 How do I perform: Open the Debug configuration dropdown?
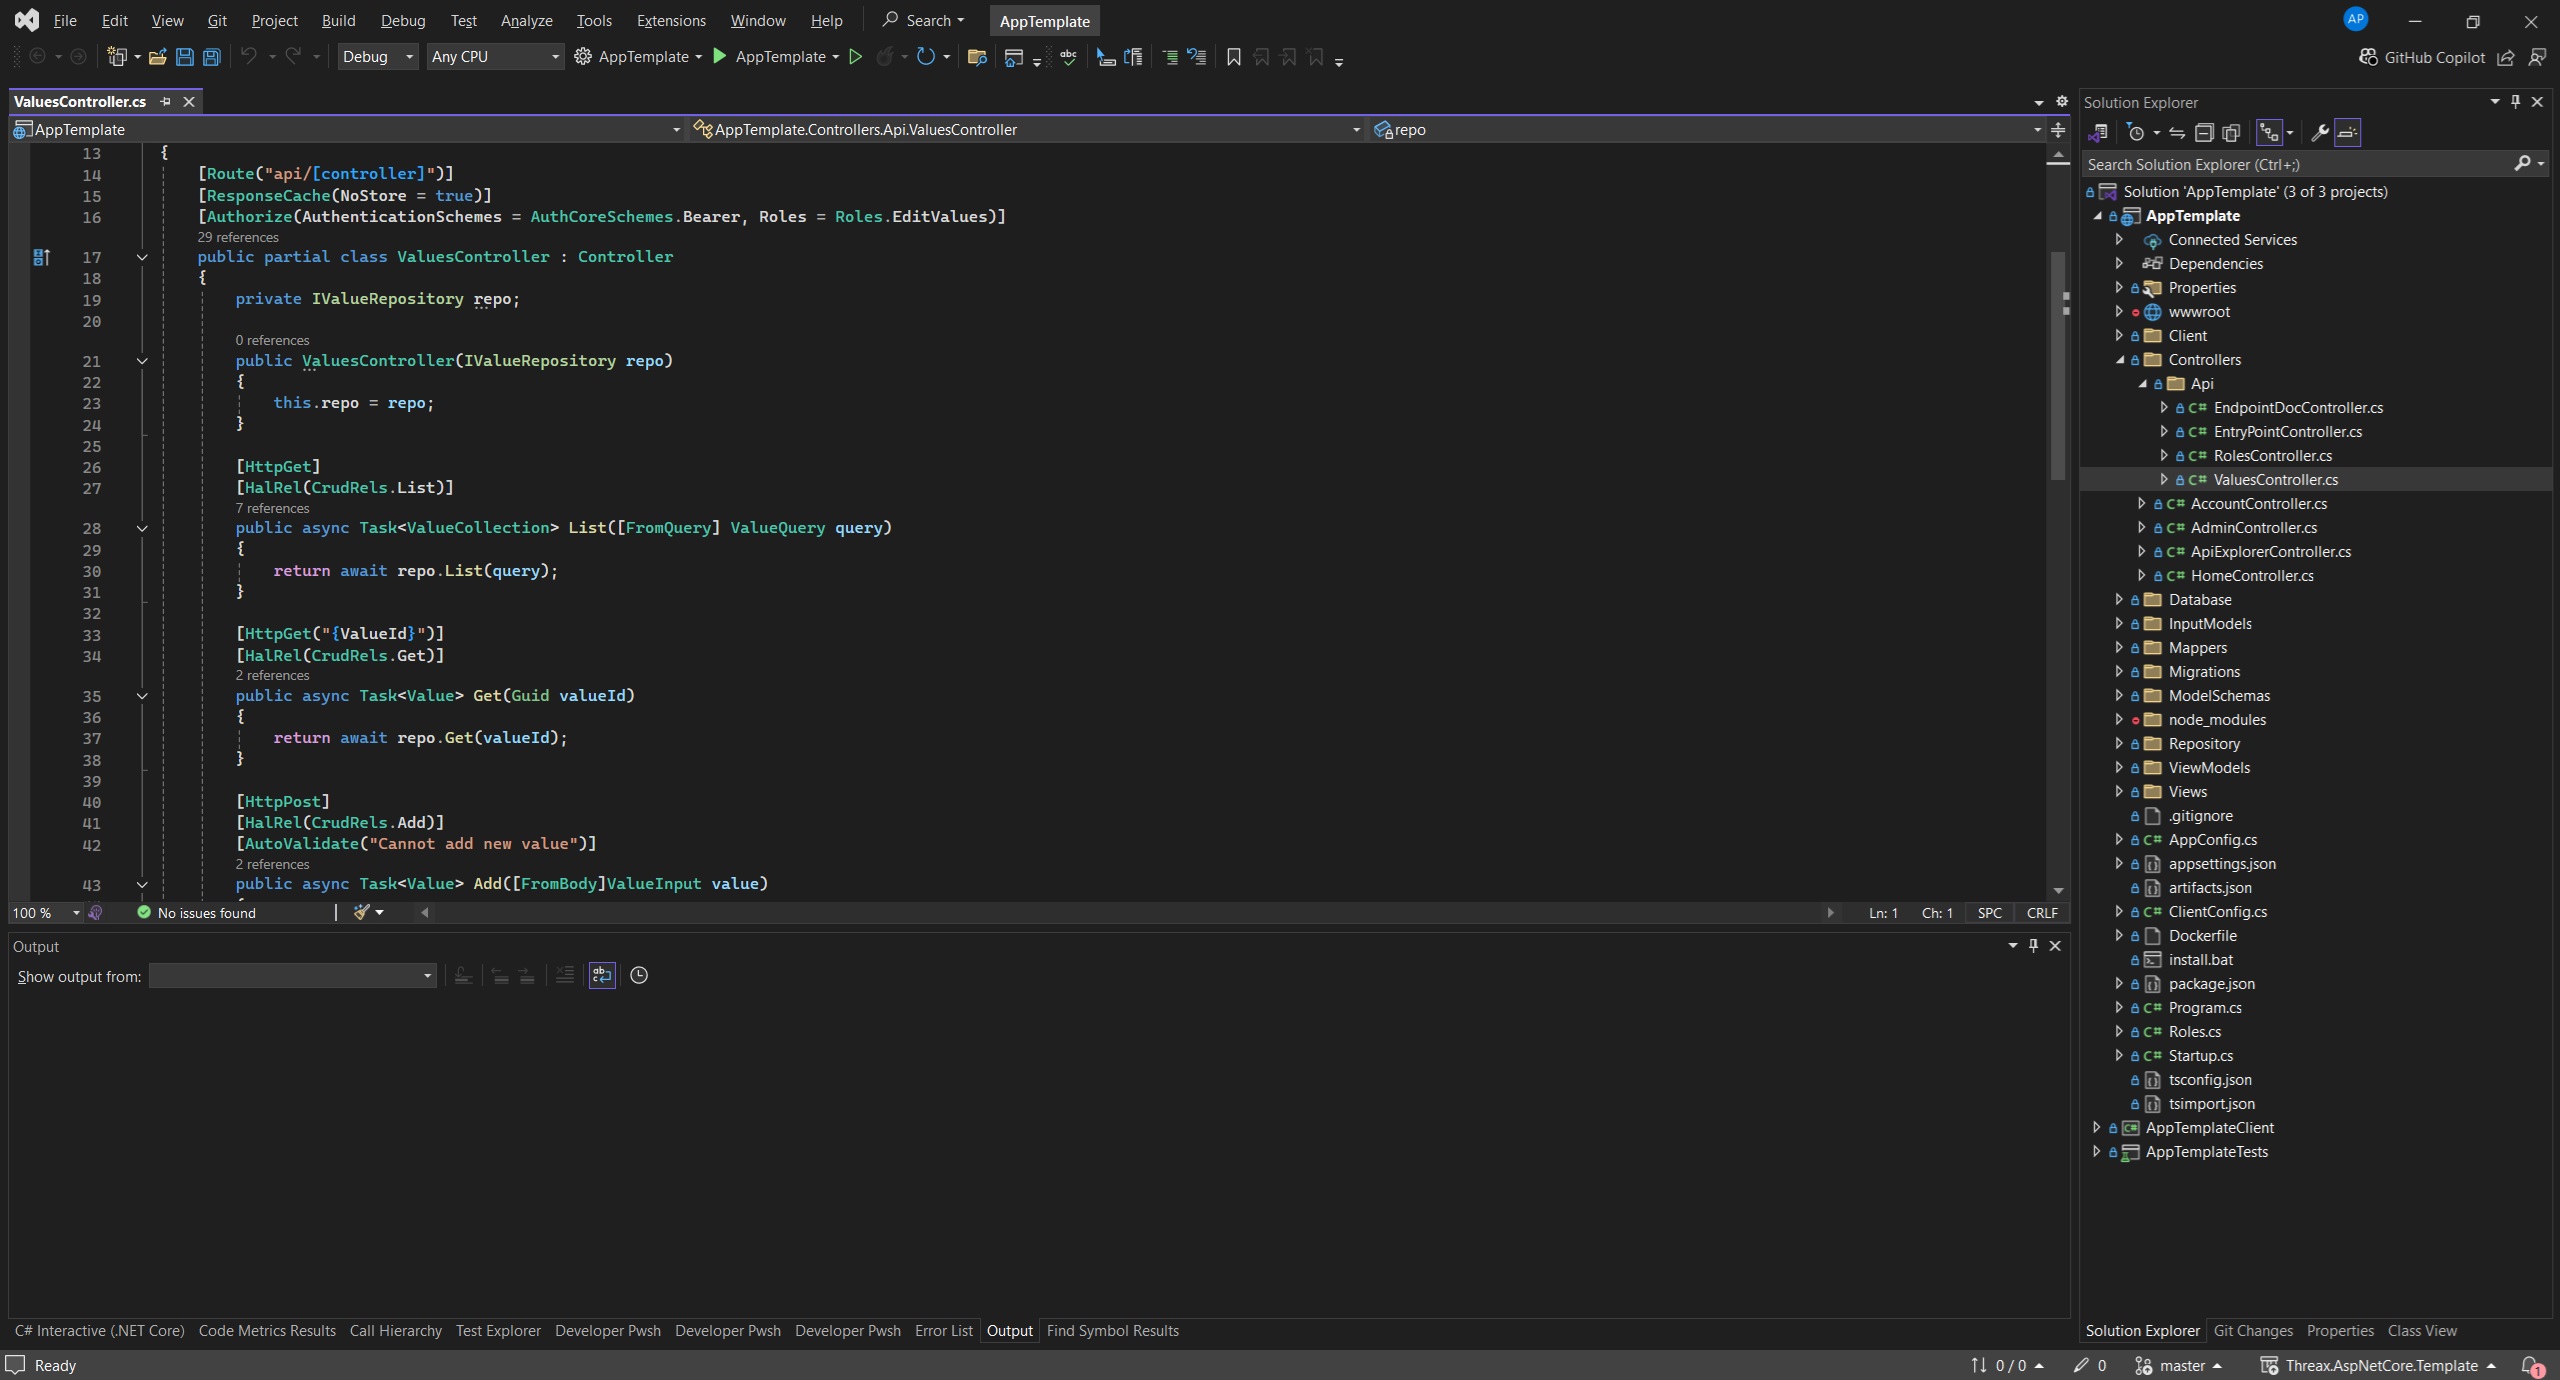point(377,57)
